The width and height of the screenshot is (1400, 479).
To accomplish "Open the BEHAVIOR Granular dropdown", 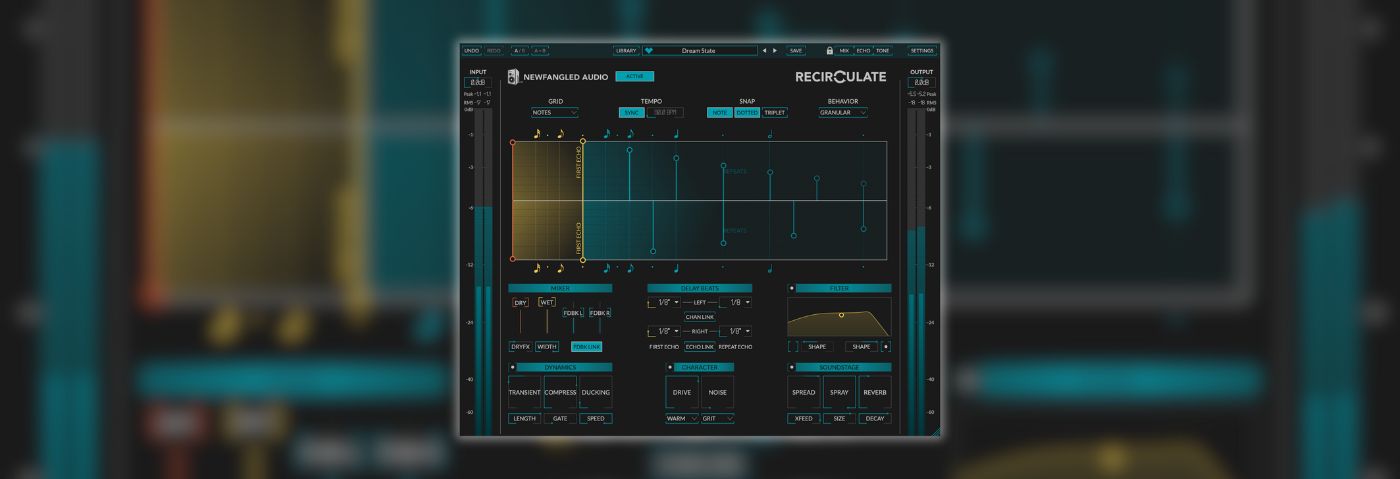I will click(843, 113).
